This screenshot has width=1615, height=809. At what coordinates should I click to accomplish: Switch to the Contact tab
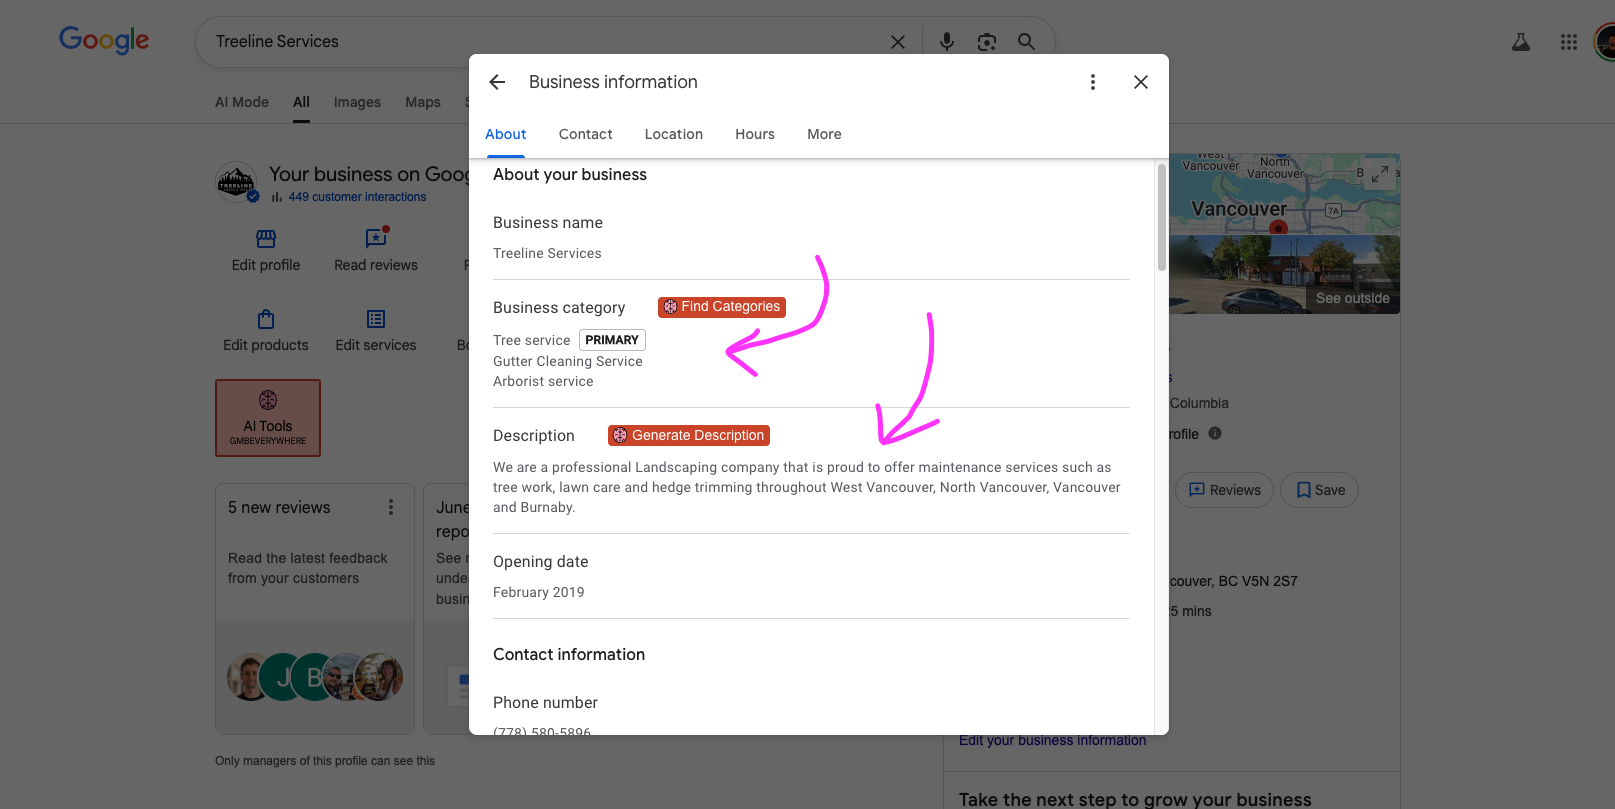tap(586, 134)
